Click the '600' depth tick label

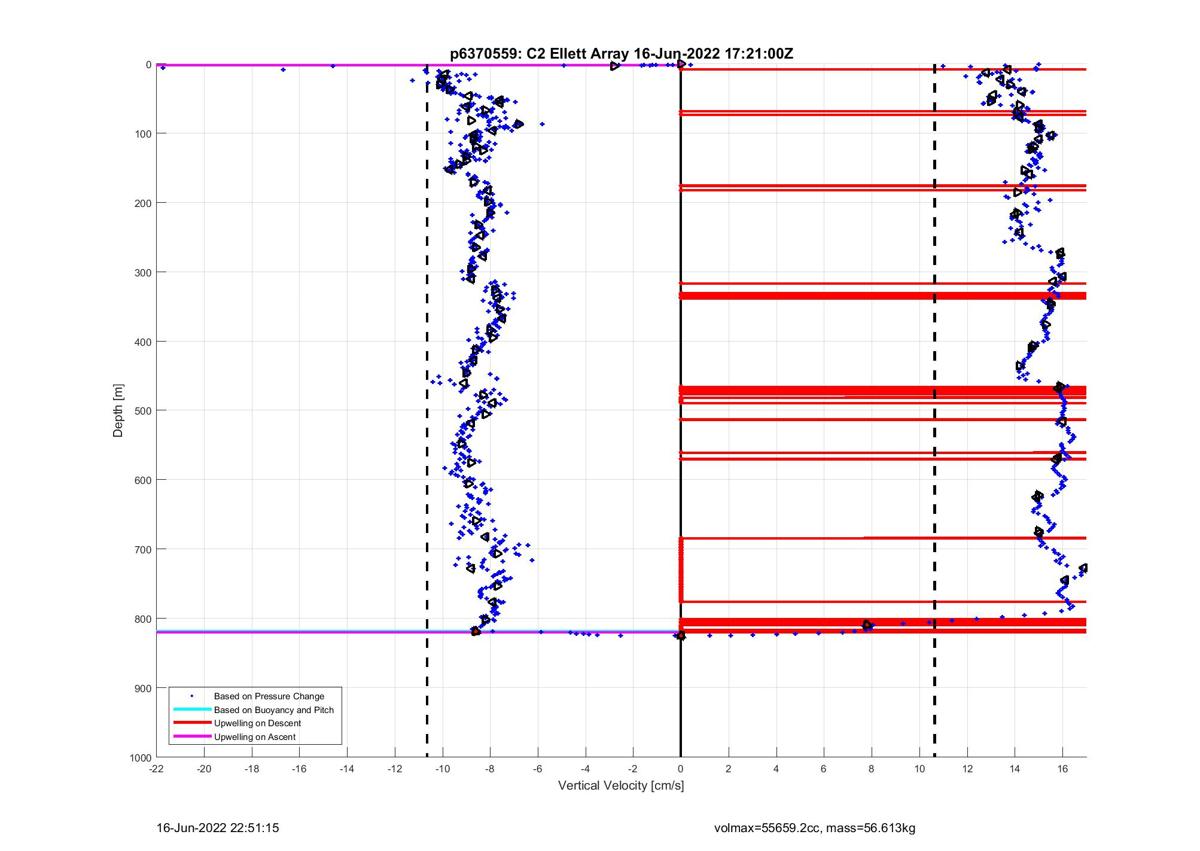(142, 480)
